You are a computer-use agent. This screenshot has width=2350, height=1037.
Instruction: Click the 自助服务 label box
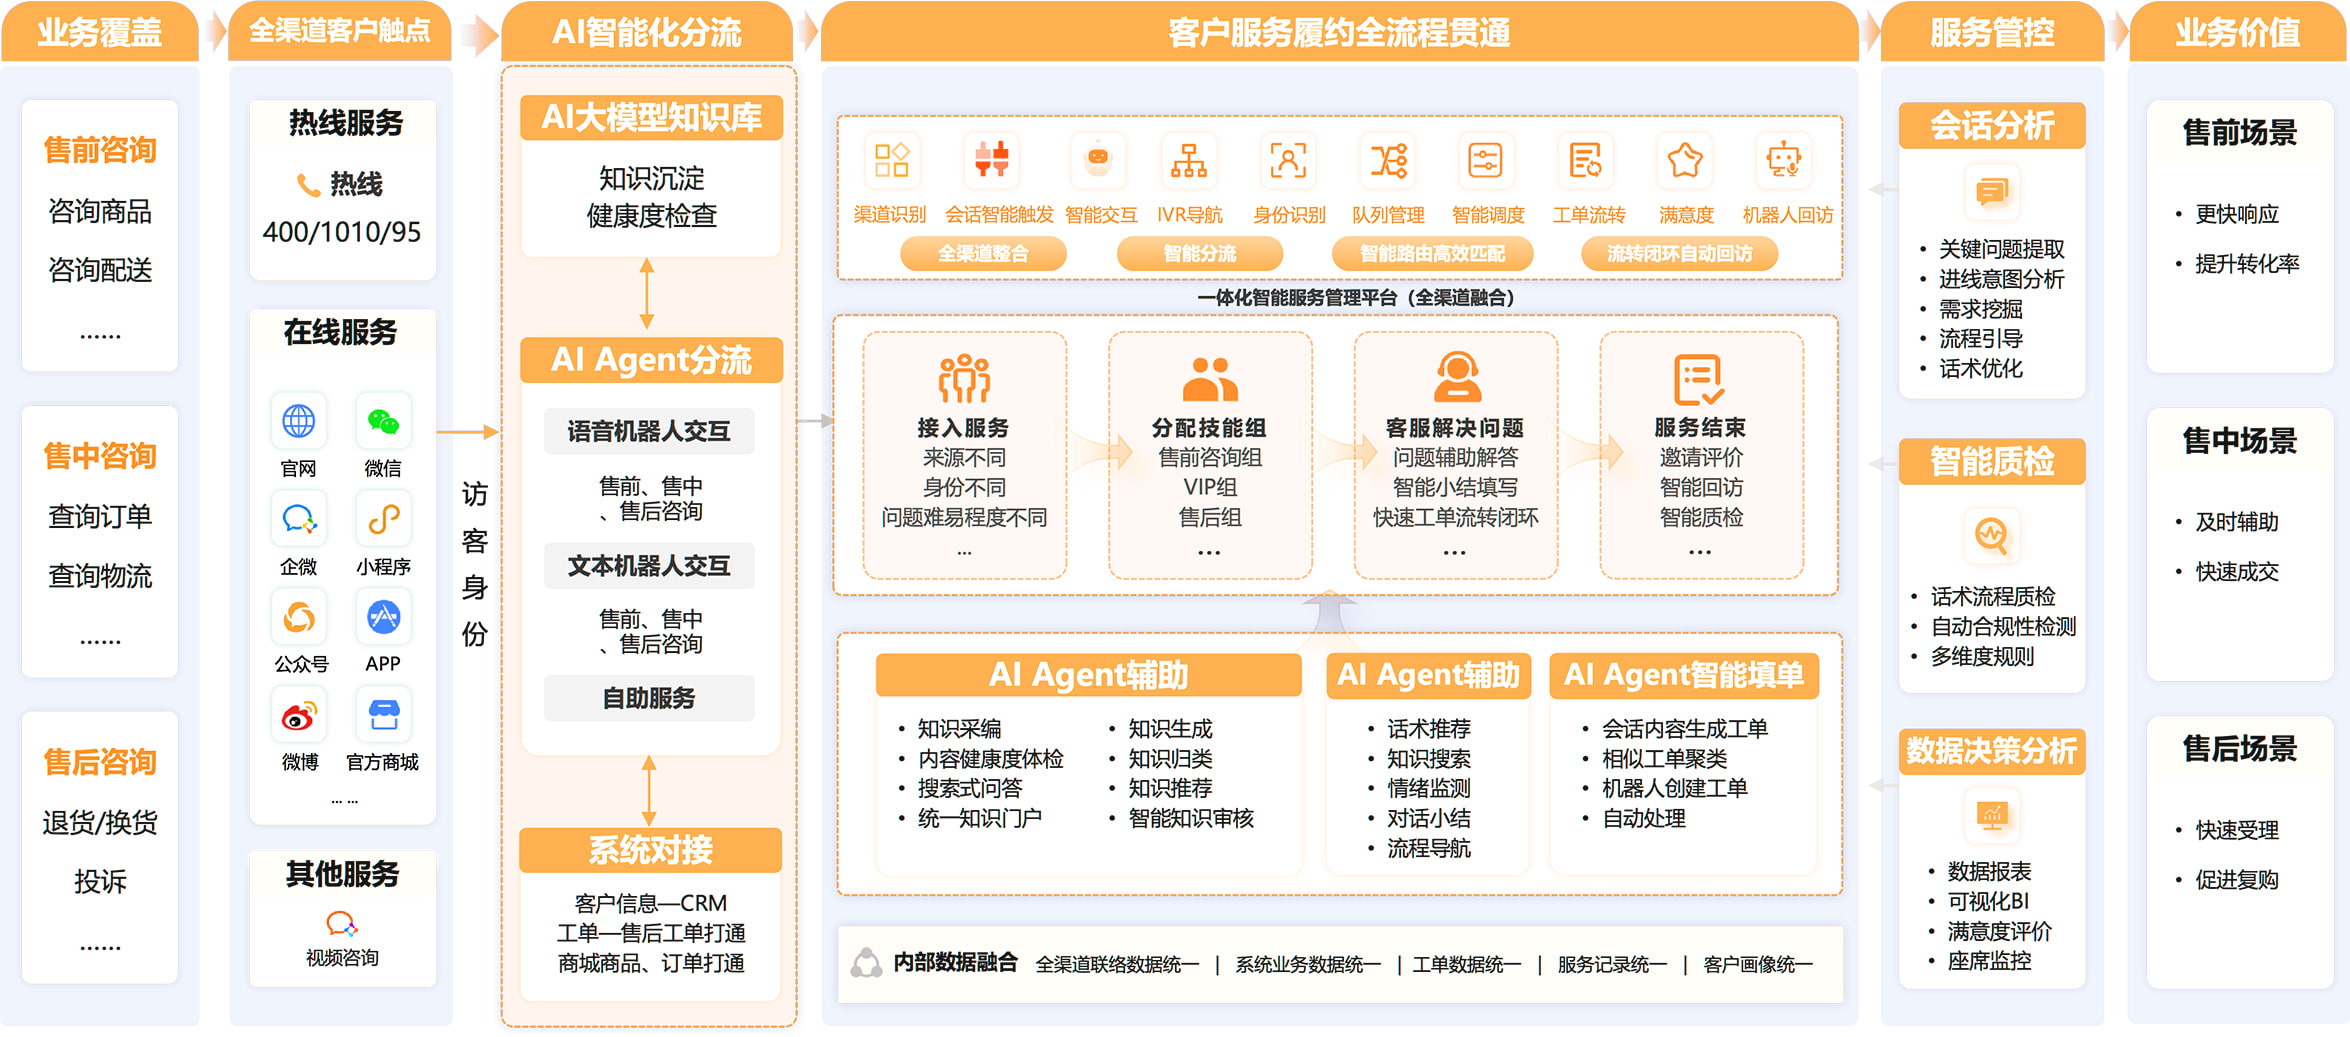click(649, 698)
